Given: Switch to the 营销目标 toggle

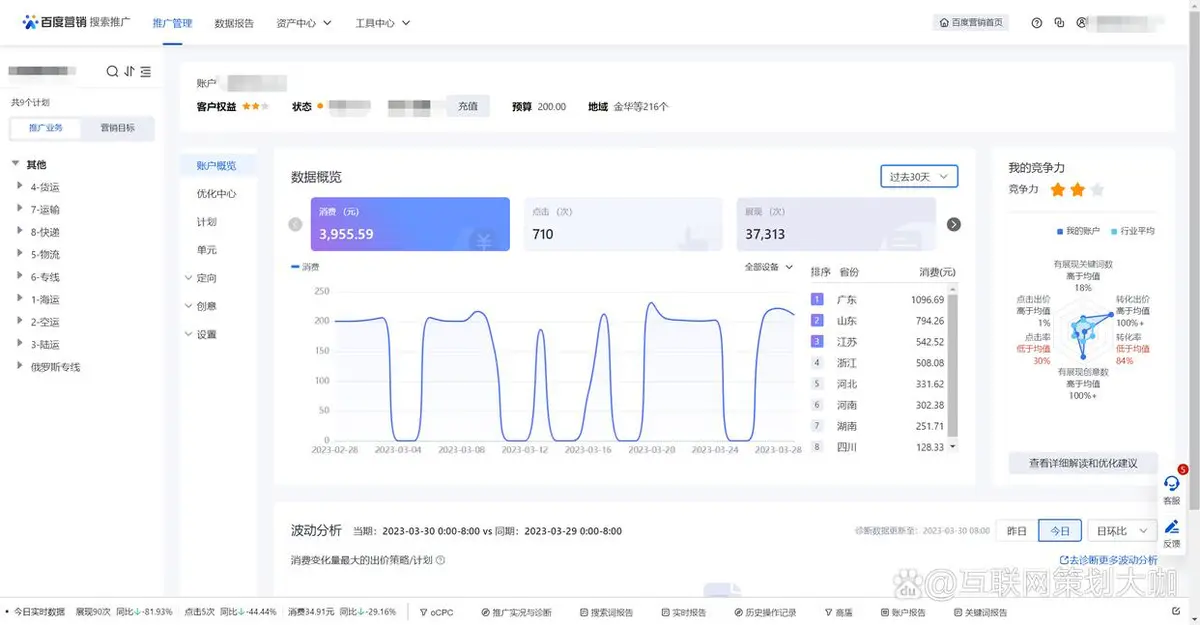Looking at the screenshot, I should point(118,128).
